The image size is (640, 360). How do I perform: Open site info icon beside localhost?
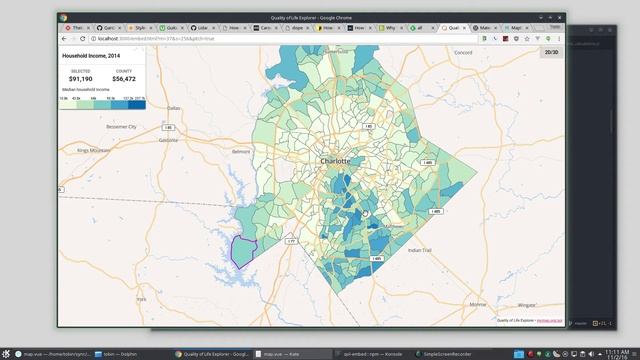[x=93, y=39]
